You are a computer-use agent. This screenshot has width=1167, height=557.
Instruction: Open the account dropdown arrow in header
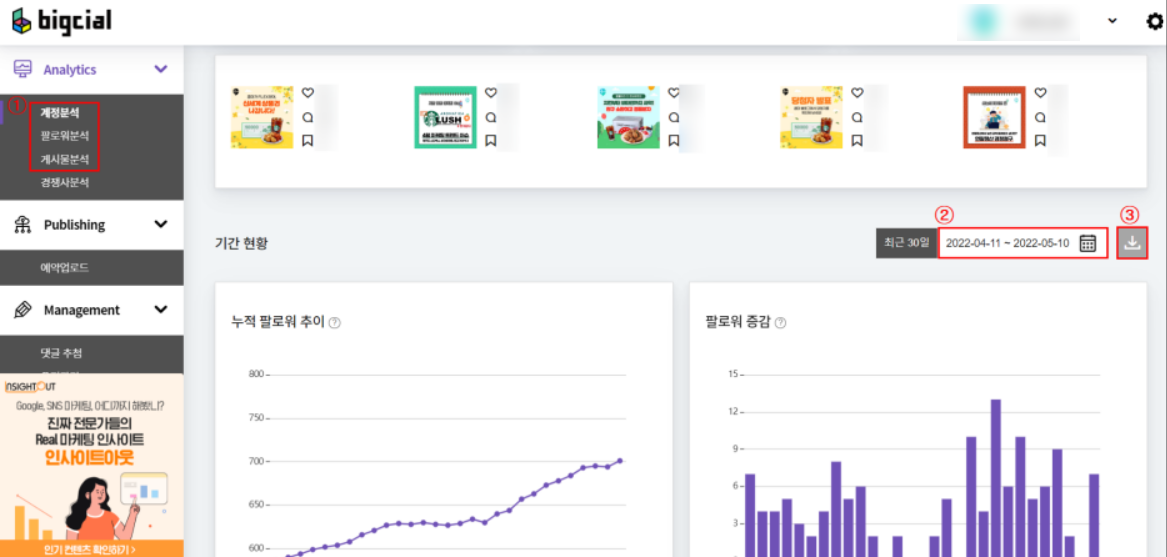tap(1113, 21)
